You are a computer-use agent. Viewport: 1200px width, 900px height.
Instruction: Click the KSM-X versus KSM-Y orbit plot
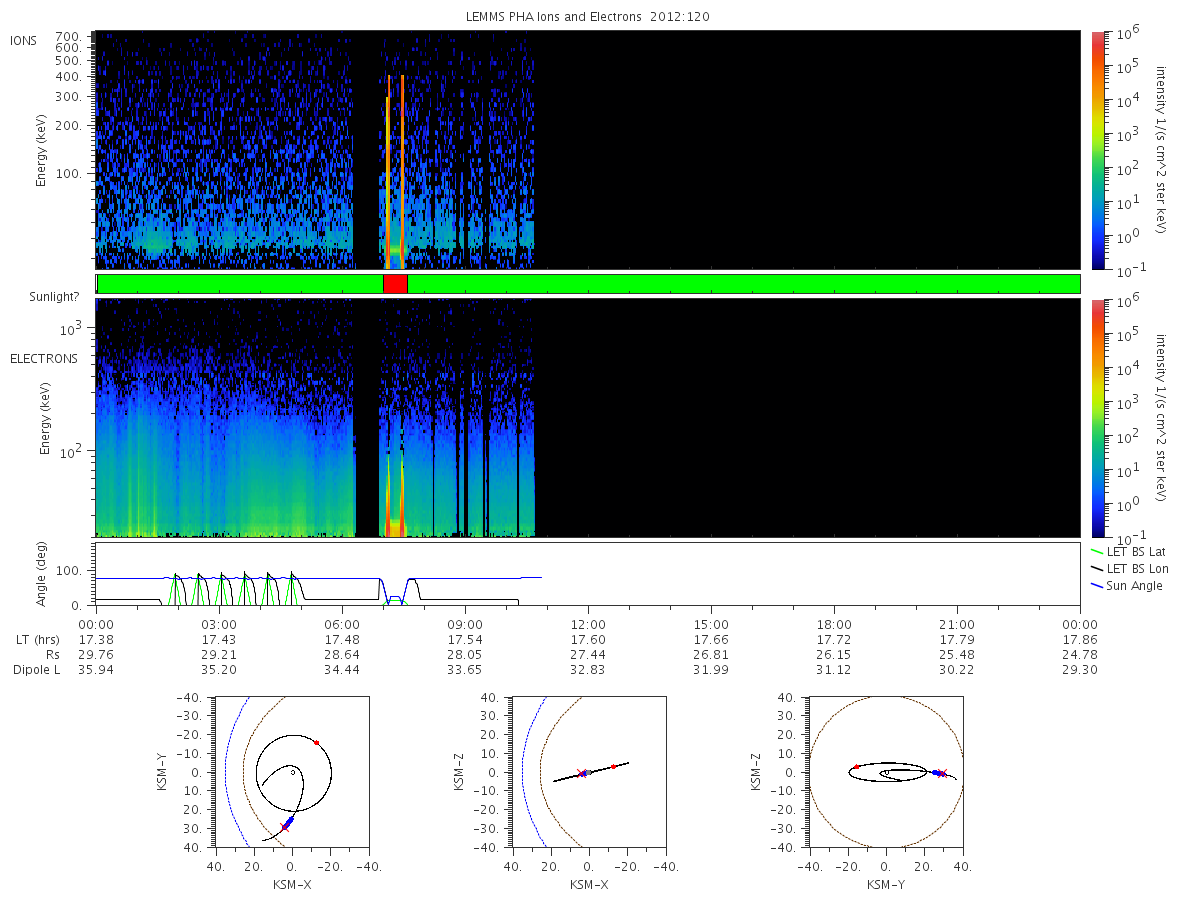291,772
